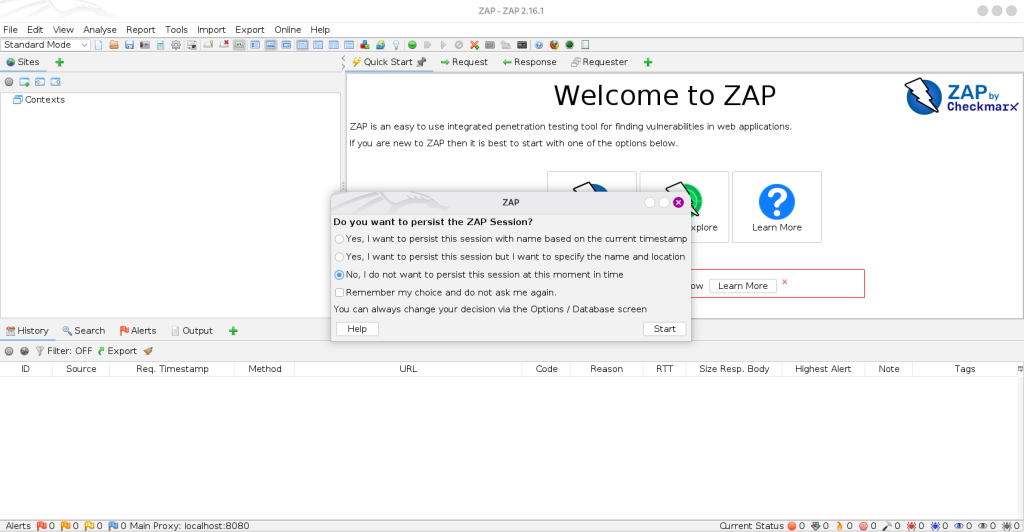Click the broom clear history icon
This screenshot has width=1024, height=532.
point(148,351)
